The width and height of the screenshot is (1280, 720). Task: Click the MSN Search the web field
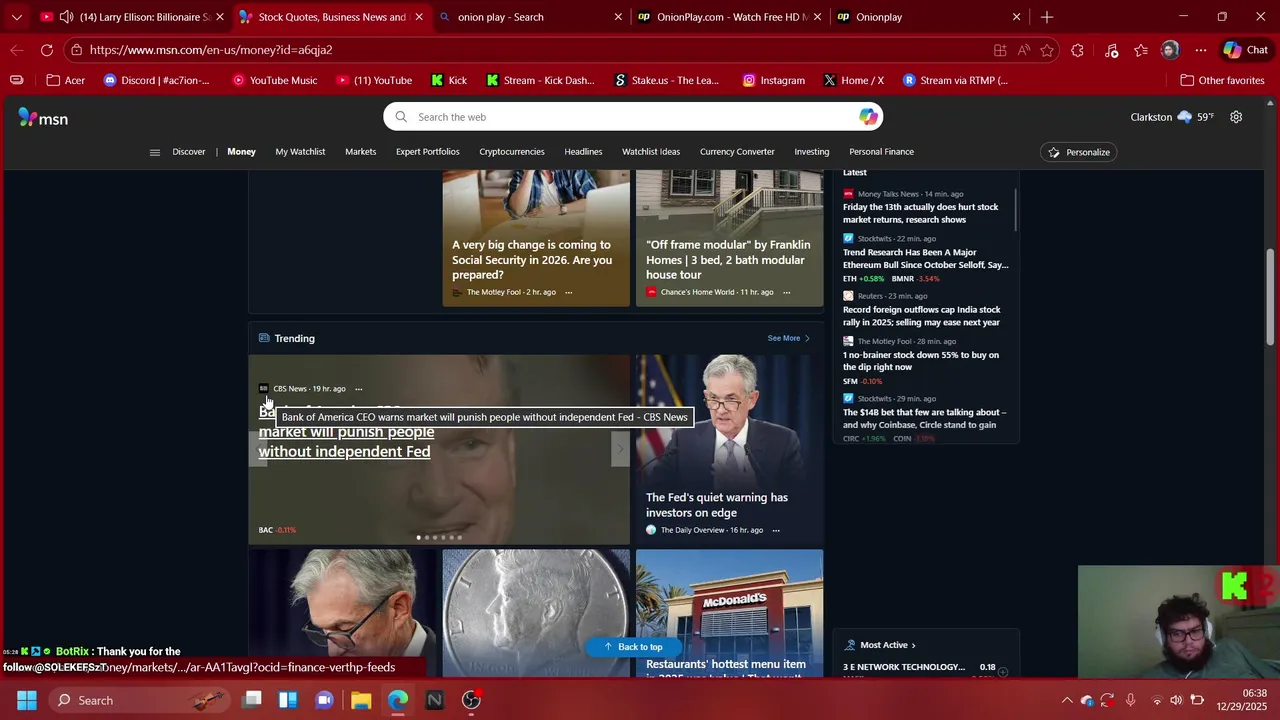click(x=632, y=117)
